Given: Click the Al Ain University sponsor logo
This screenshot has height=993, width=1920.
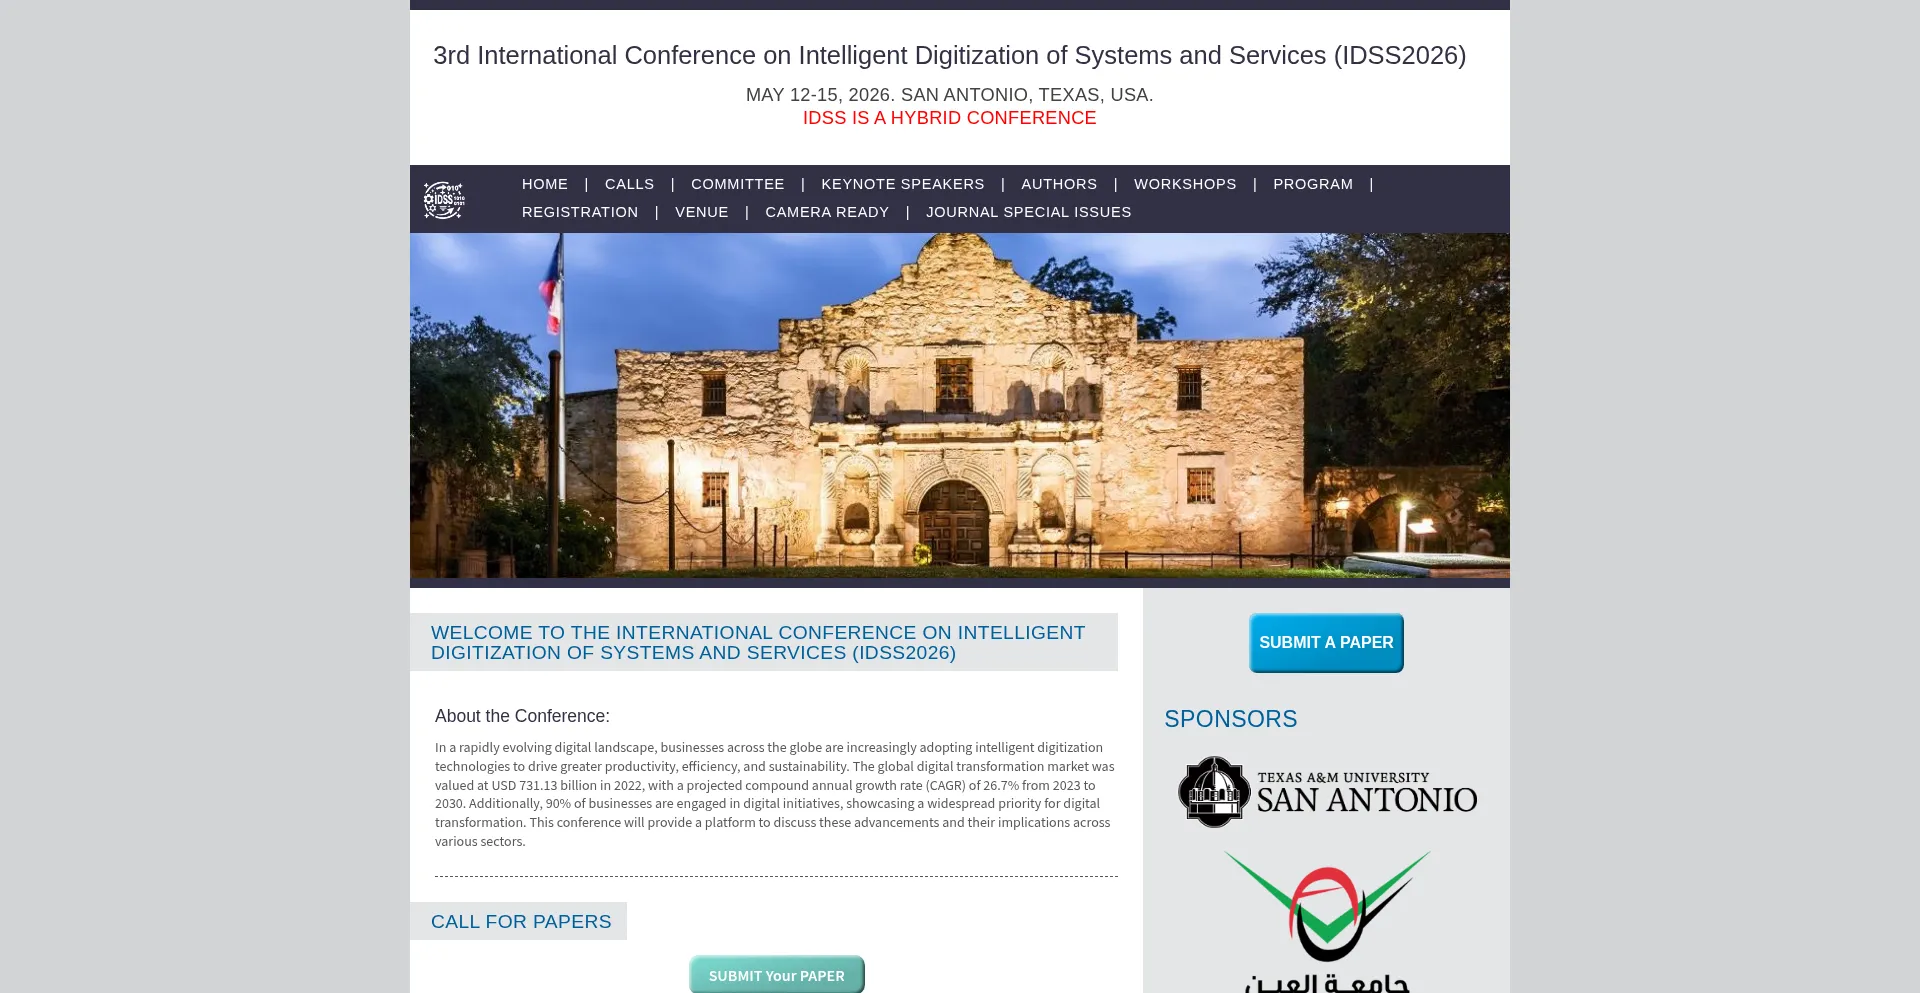Looking at the screenshot, I should tap(1327, 915).
